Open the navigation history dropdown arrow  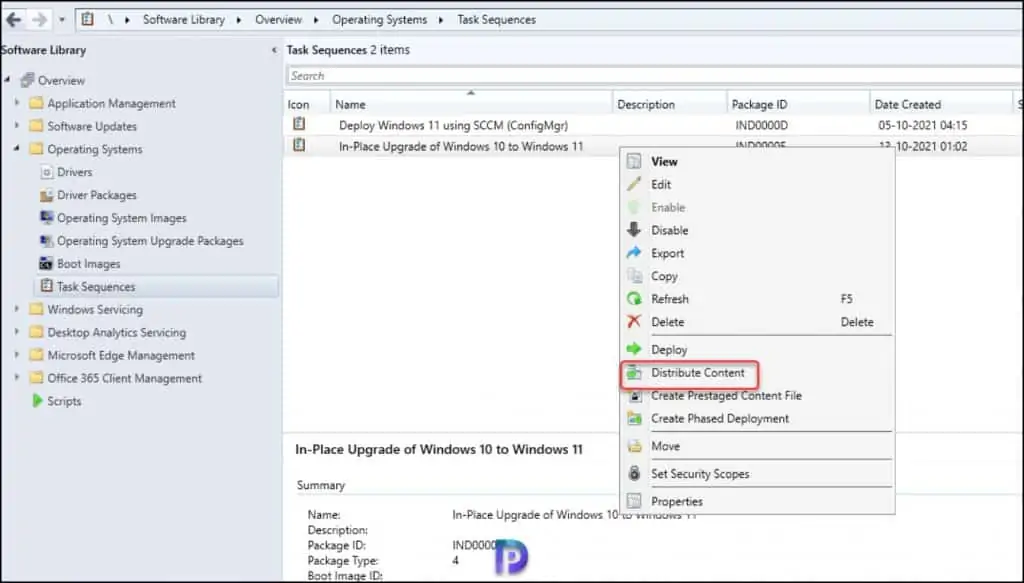click(x=62, y=20)
